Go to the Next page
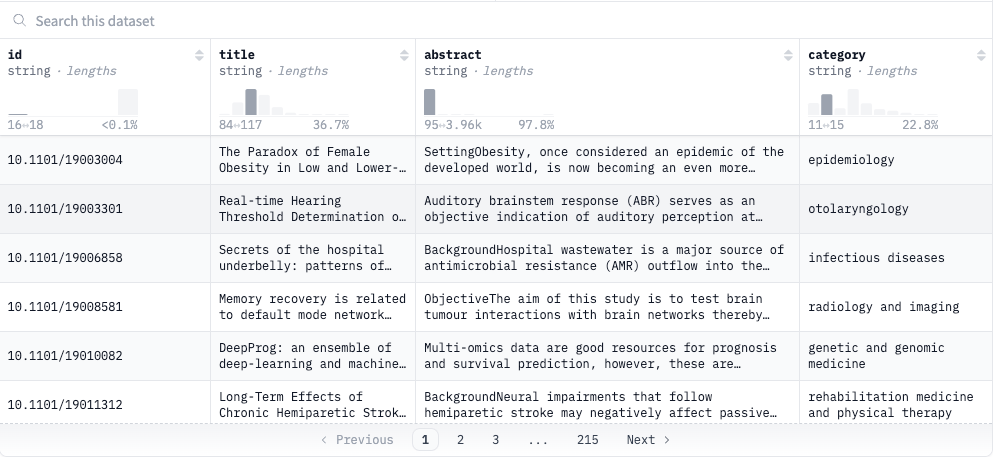Image resolution: width=993 pixels, height=457 pixels. (x=648, y=440)
